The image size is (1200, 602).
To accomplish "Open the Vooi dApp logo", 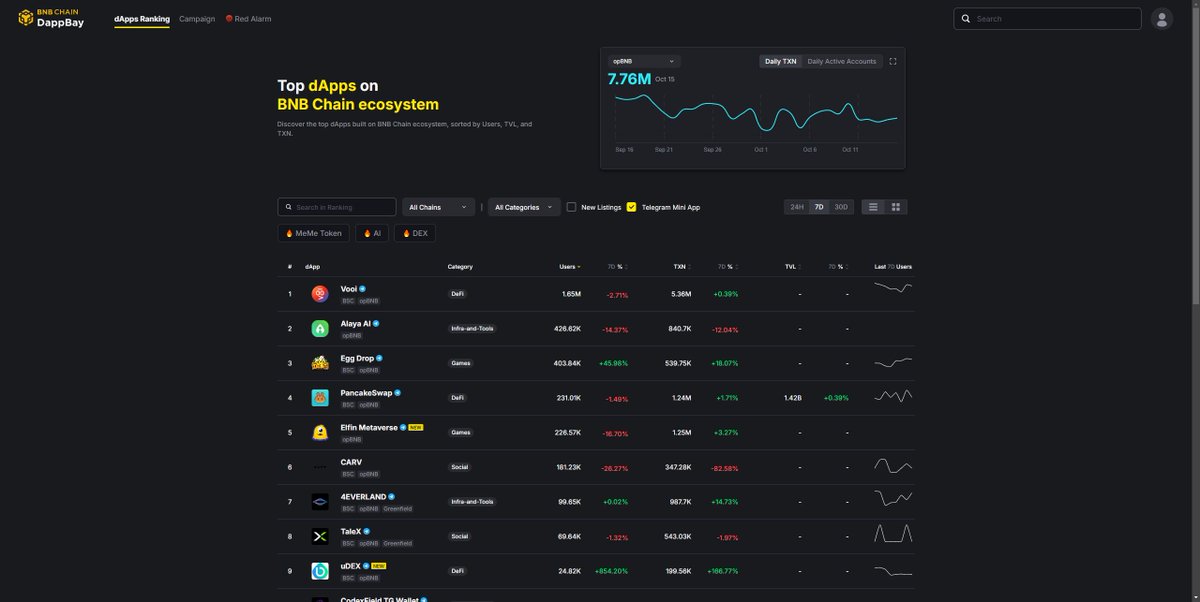I will click(319, 294).
